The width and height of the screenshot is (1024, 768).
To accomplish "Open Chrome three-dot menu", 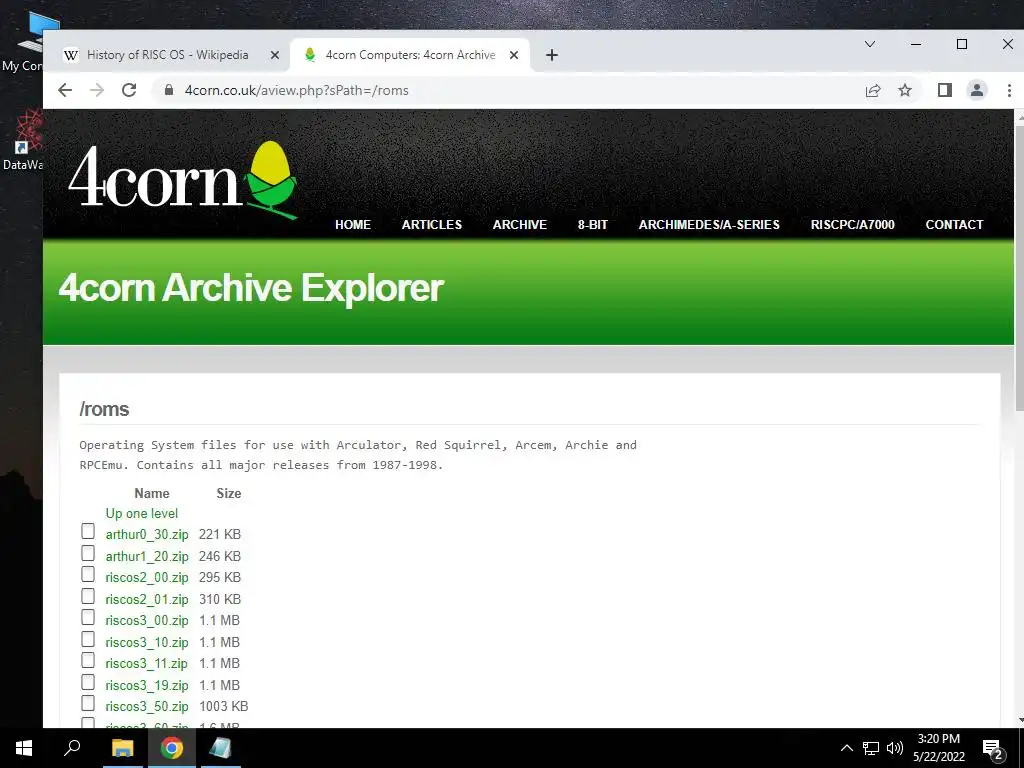I will [x=1009, y=90].
